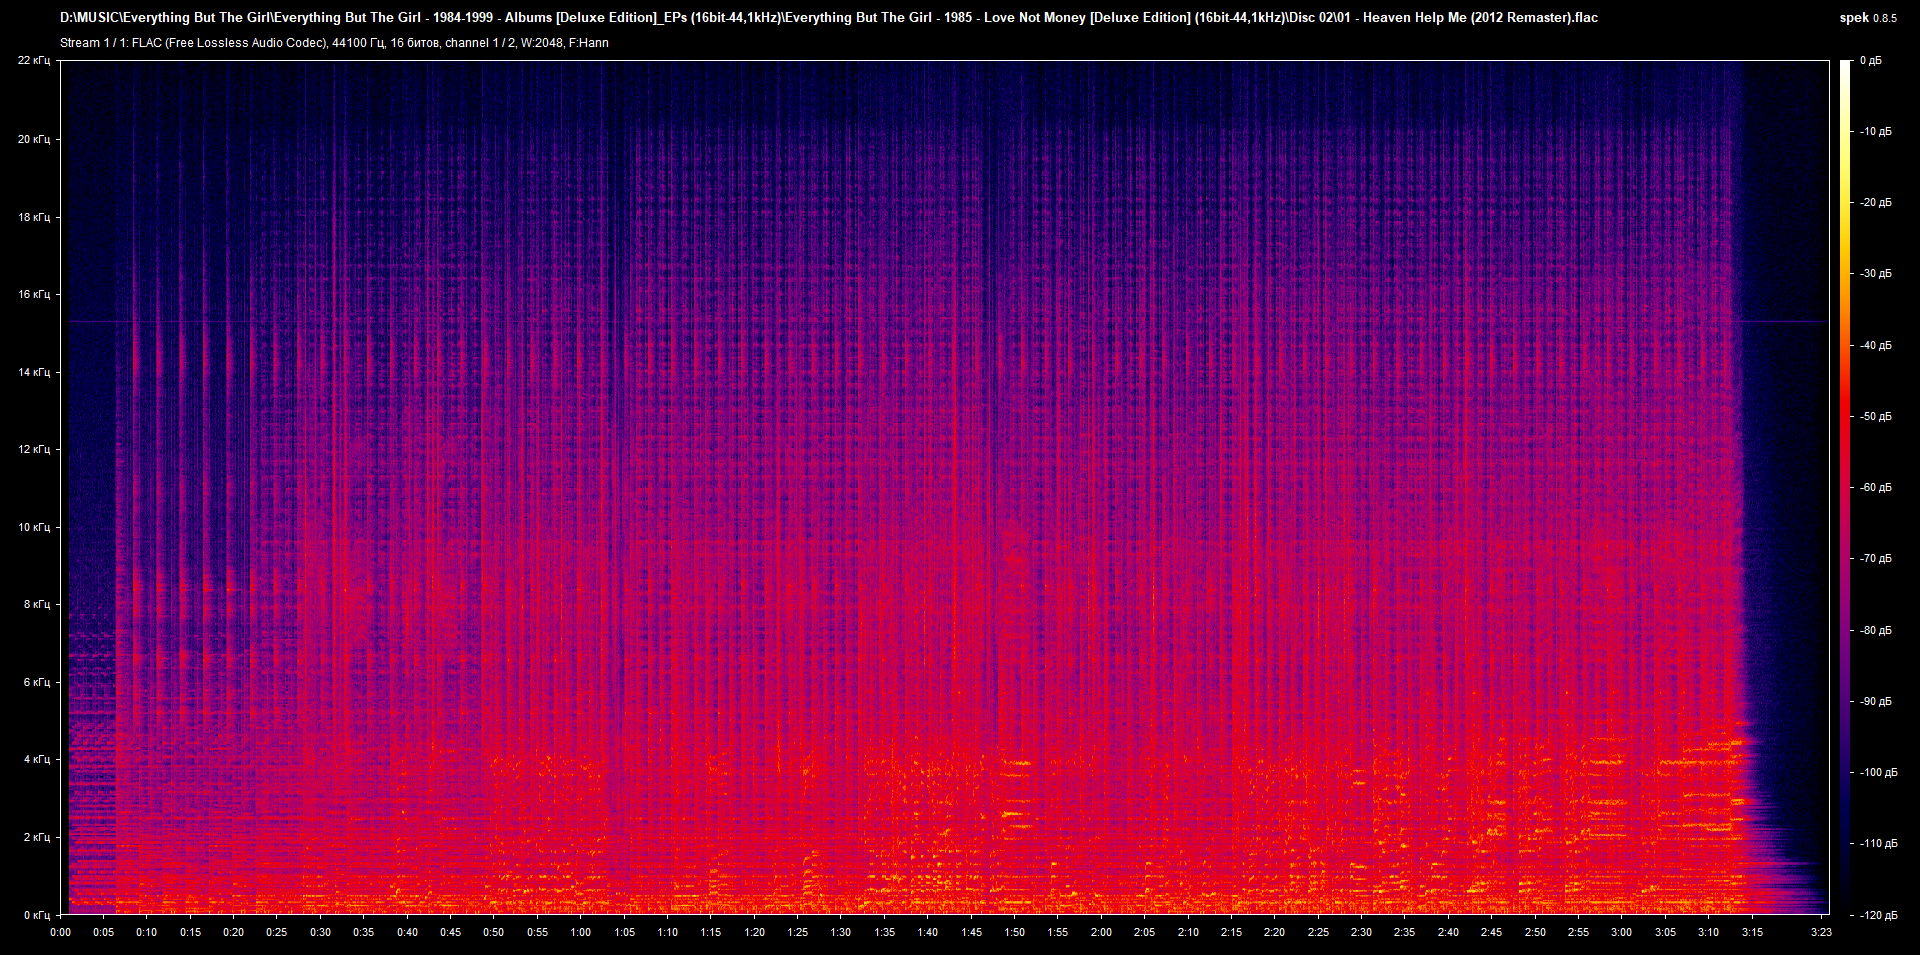Click the '2:30' time axis label
The image size is (1920, 955).
(x=1361, y=932)
